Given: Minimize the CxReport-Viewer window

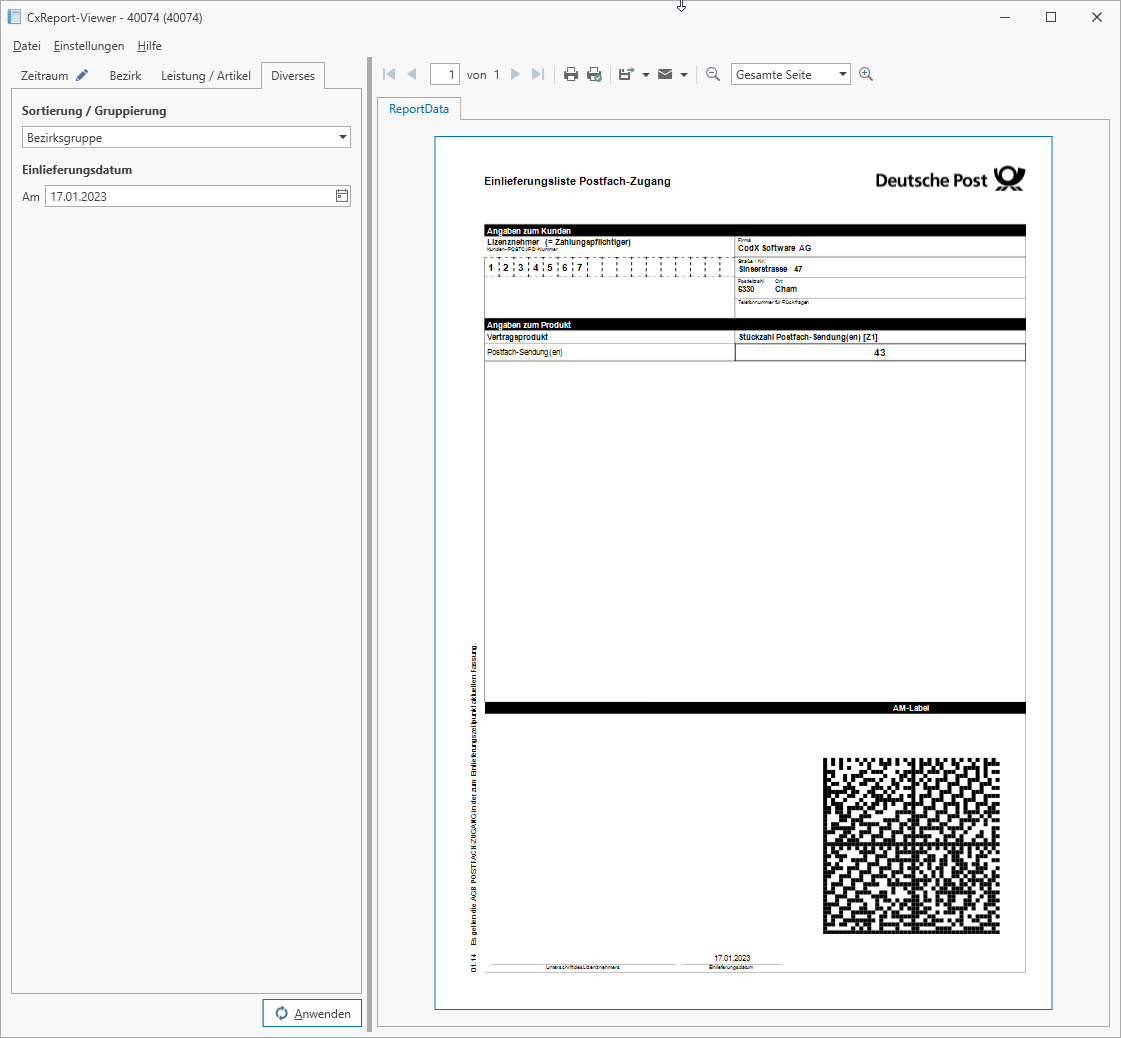Looking at the screenshot, I should [1005, 17].
